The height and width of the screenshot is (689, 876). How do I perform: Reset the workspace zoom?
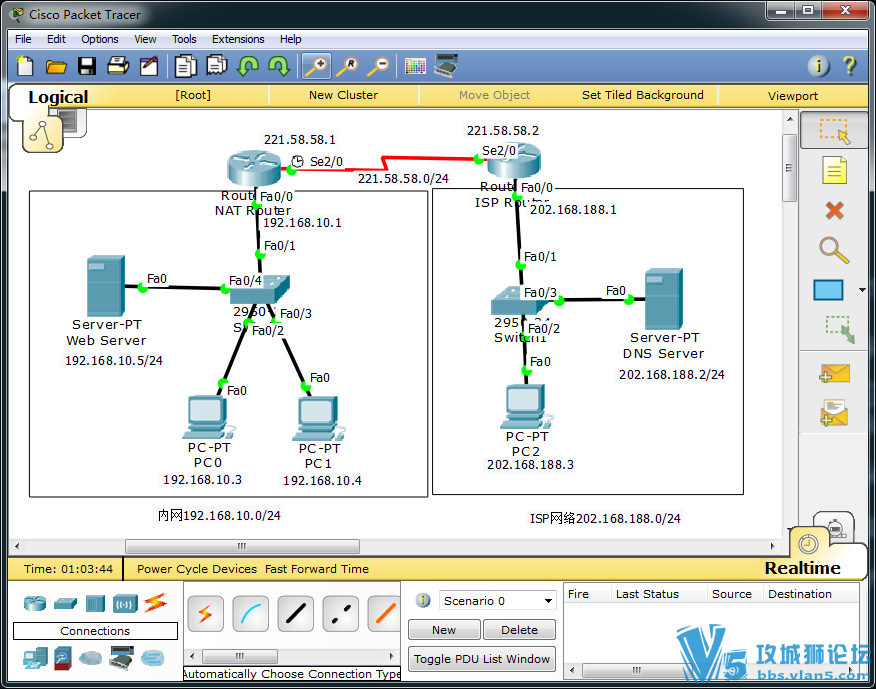347,66
